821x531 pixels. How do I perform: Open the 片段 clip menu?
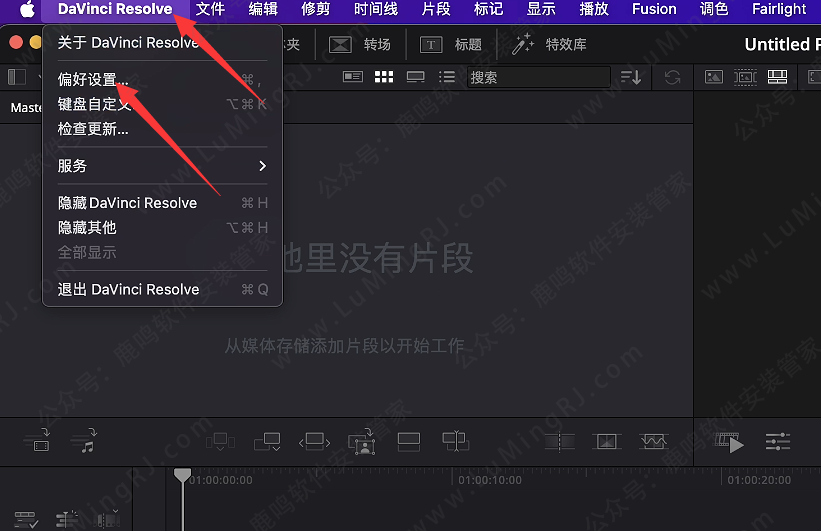point(436,9)
